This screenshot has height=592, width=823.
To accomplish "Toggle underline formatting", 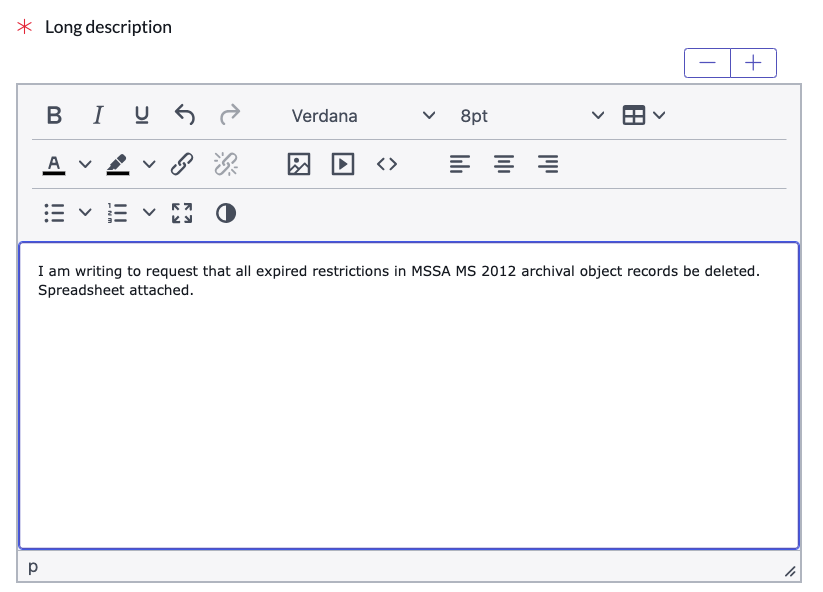I will click(142, 115).
